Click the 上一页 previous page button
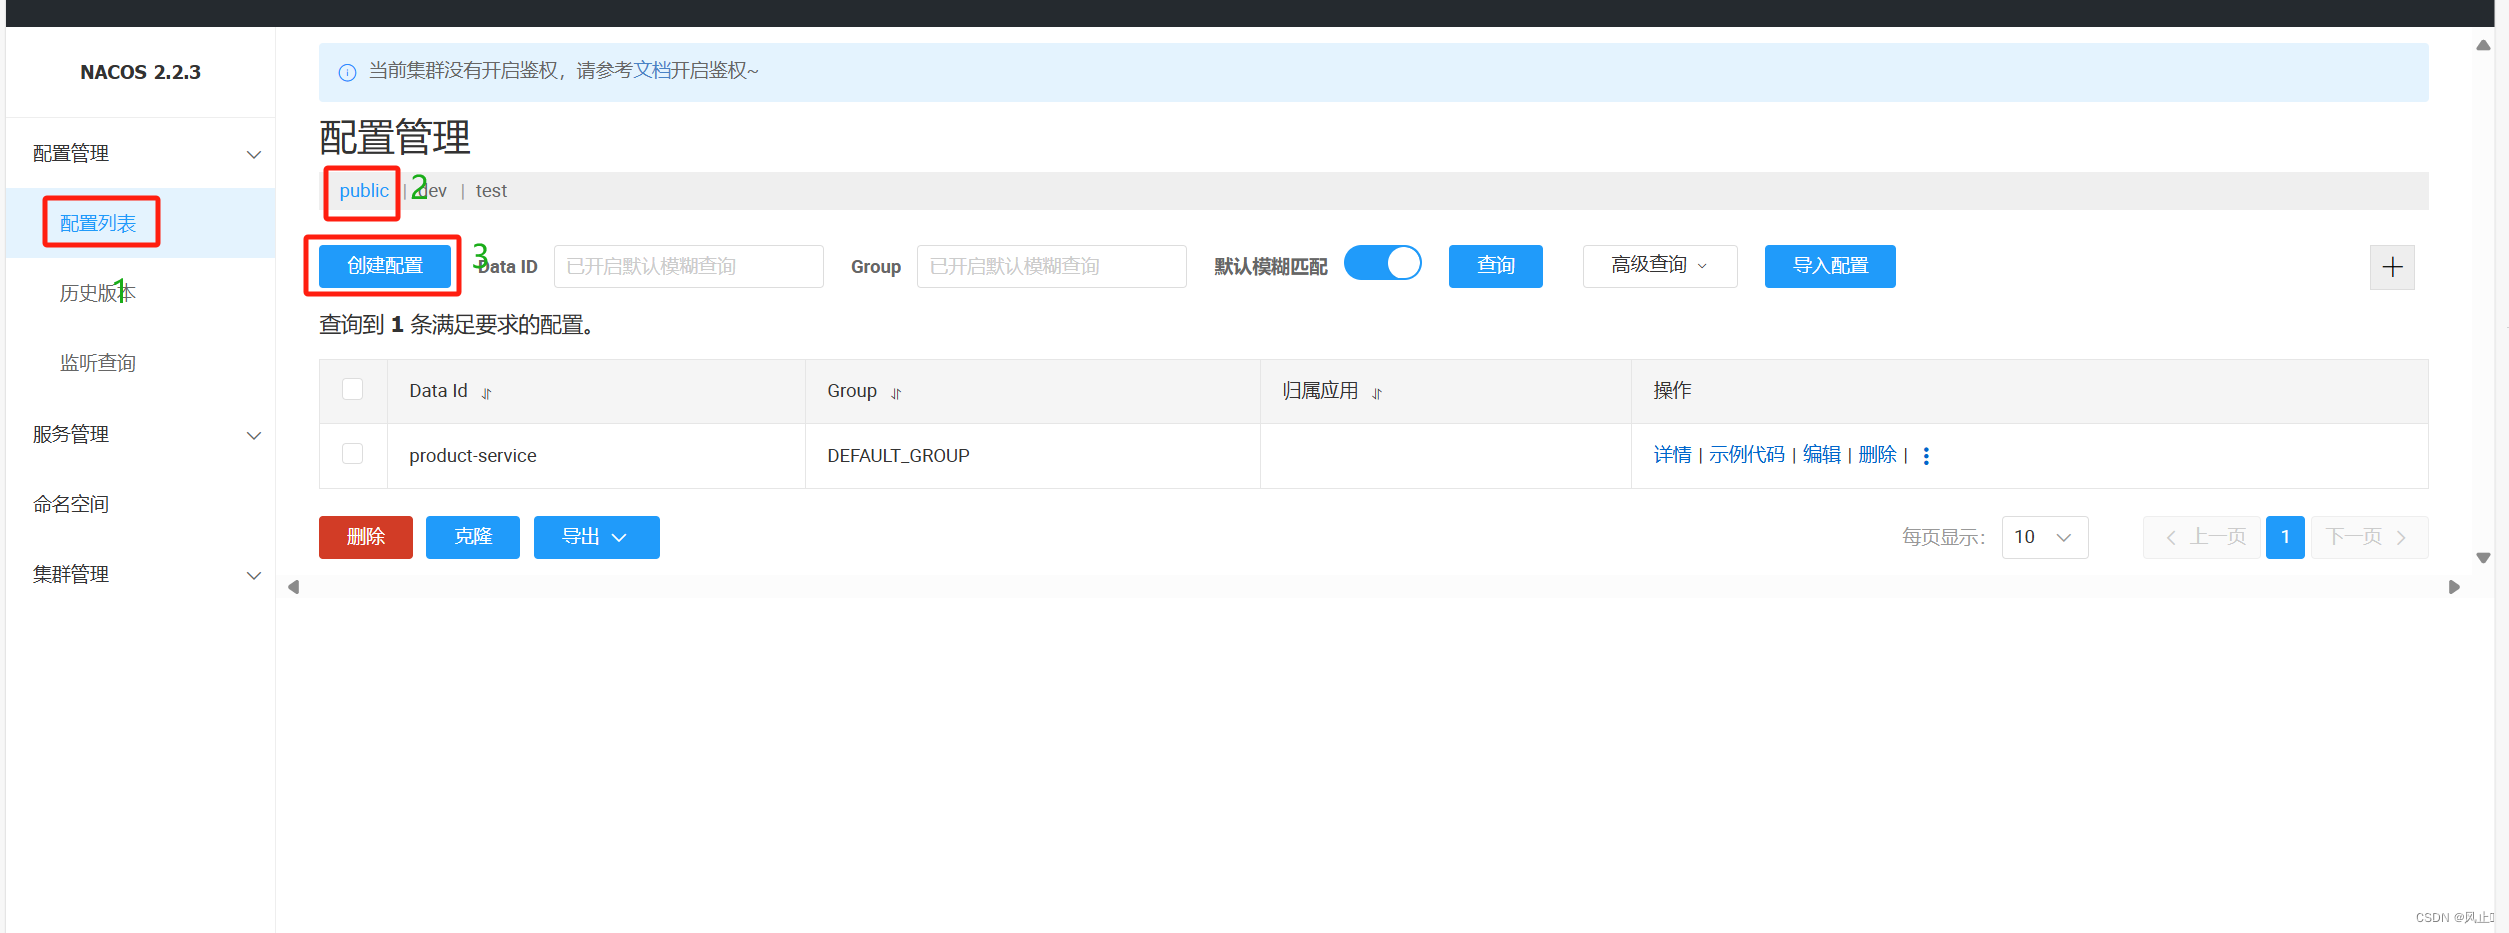The width and height of the screenshot is (2509, 933). pos(2202,537)
